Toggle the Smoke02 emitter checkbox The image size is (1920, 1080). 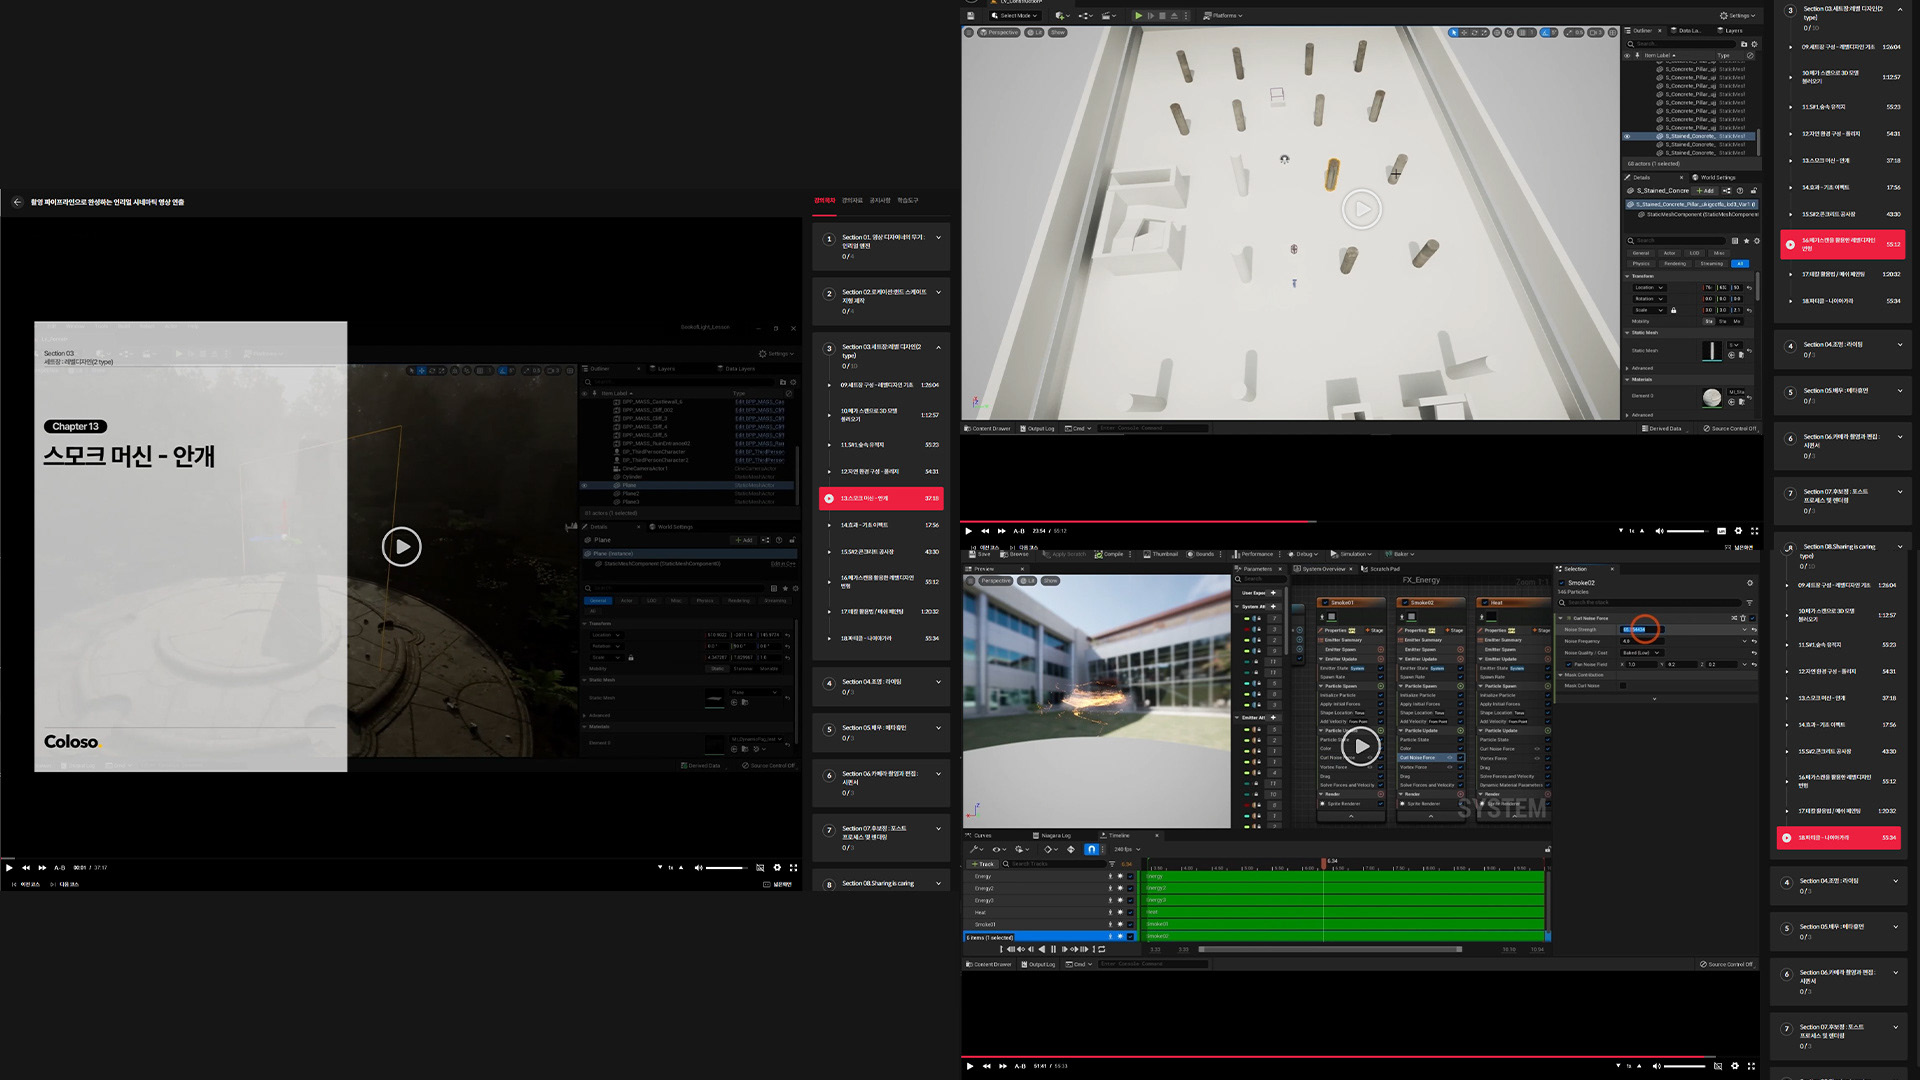1404,603
